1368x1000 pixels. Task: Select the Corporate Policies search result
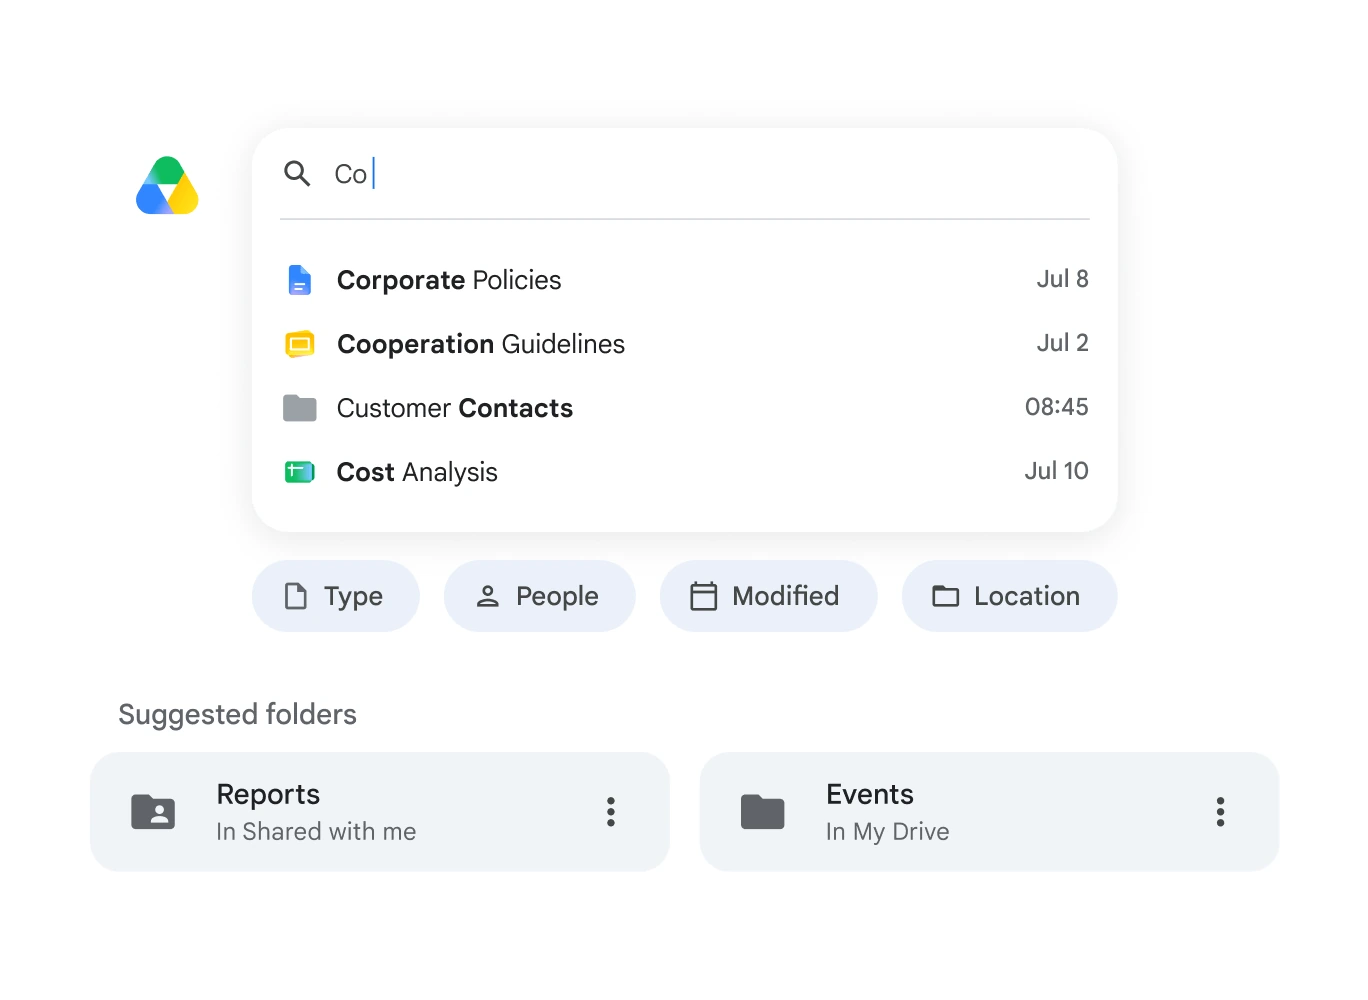[x=685, y=280]
